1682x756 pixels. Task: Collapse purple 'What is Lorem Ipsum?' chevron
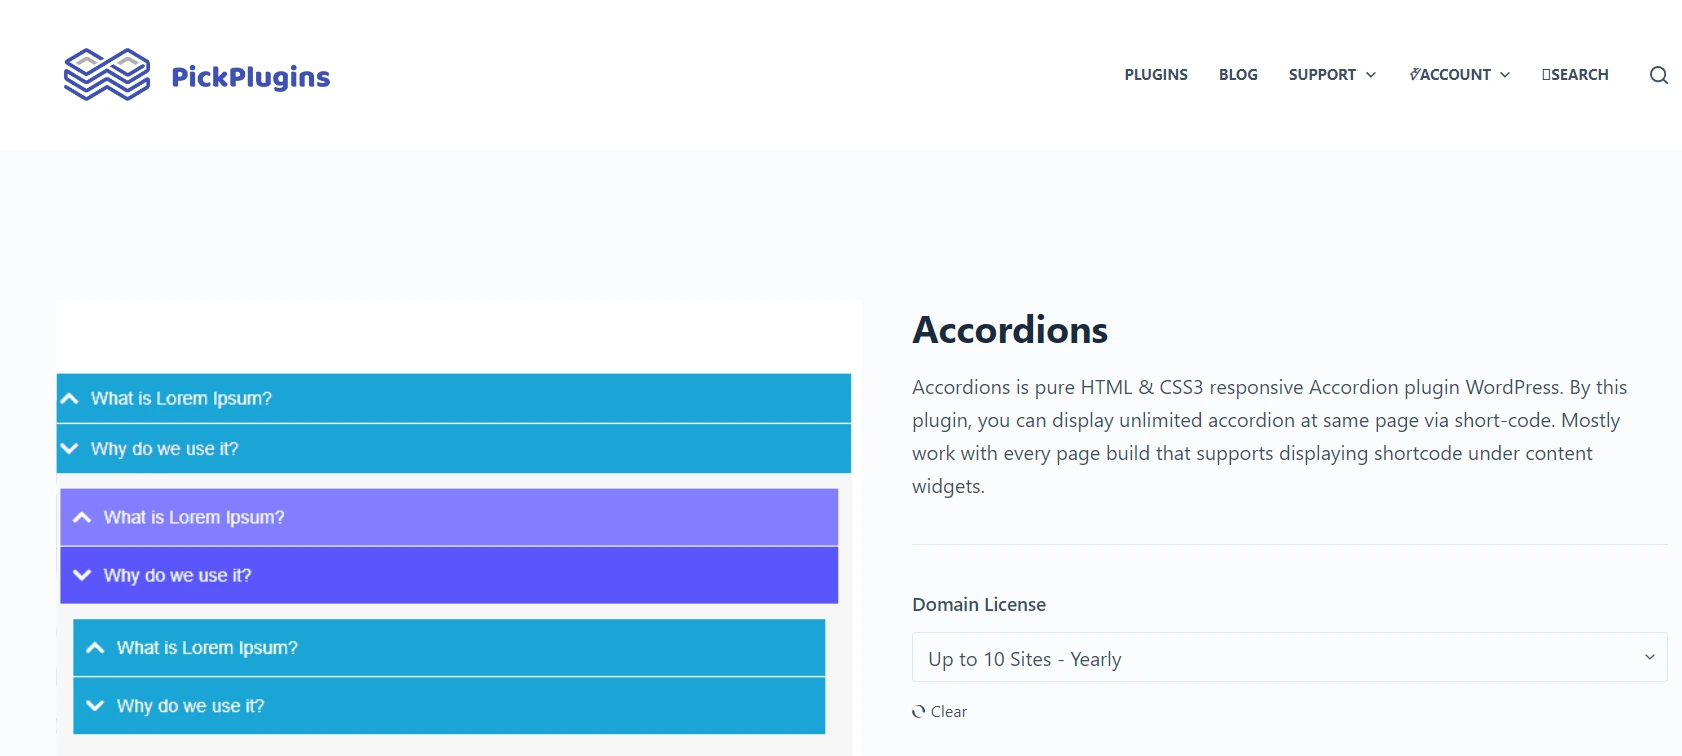coord(82,517)
